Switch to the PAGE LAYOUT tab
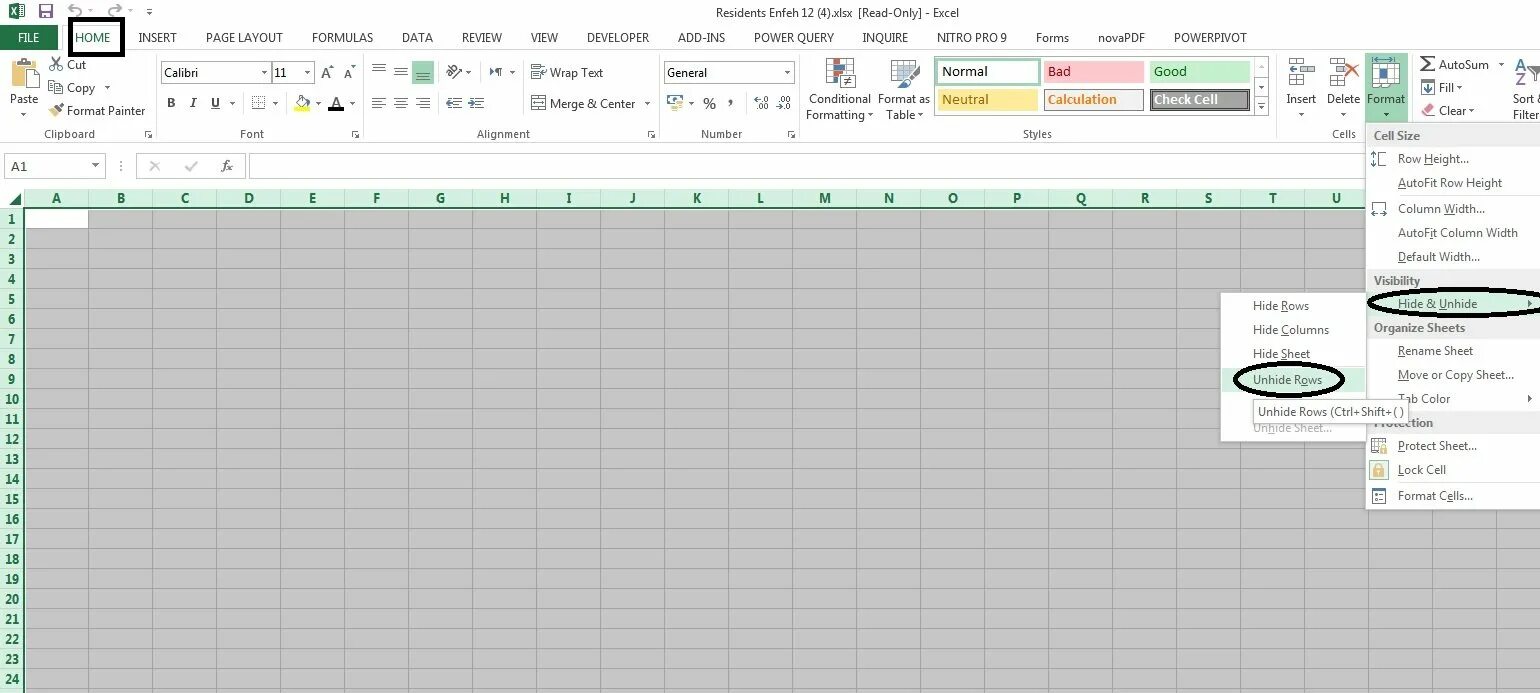This screenshot has height=693, width=1540. [244, 37]
